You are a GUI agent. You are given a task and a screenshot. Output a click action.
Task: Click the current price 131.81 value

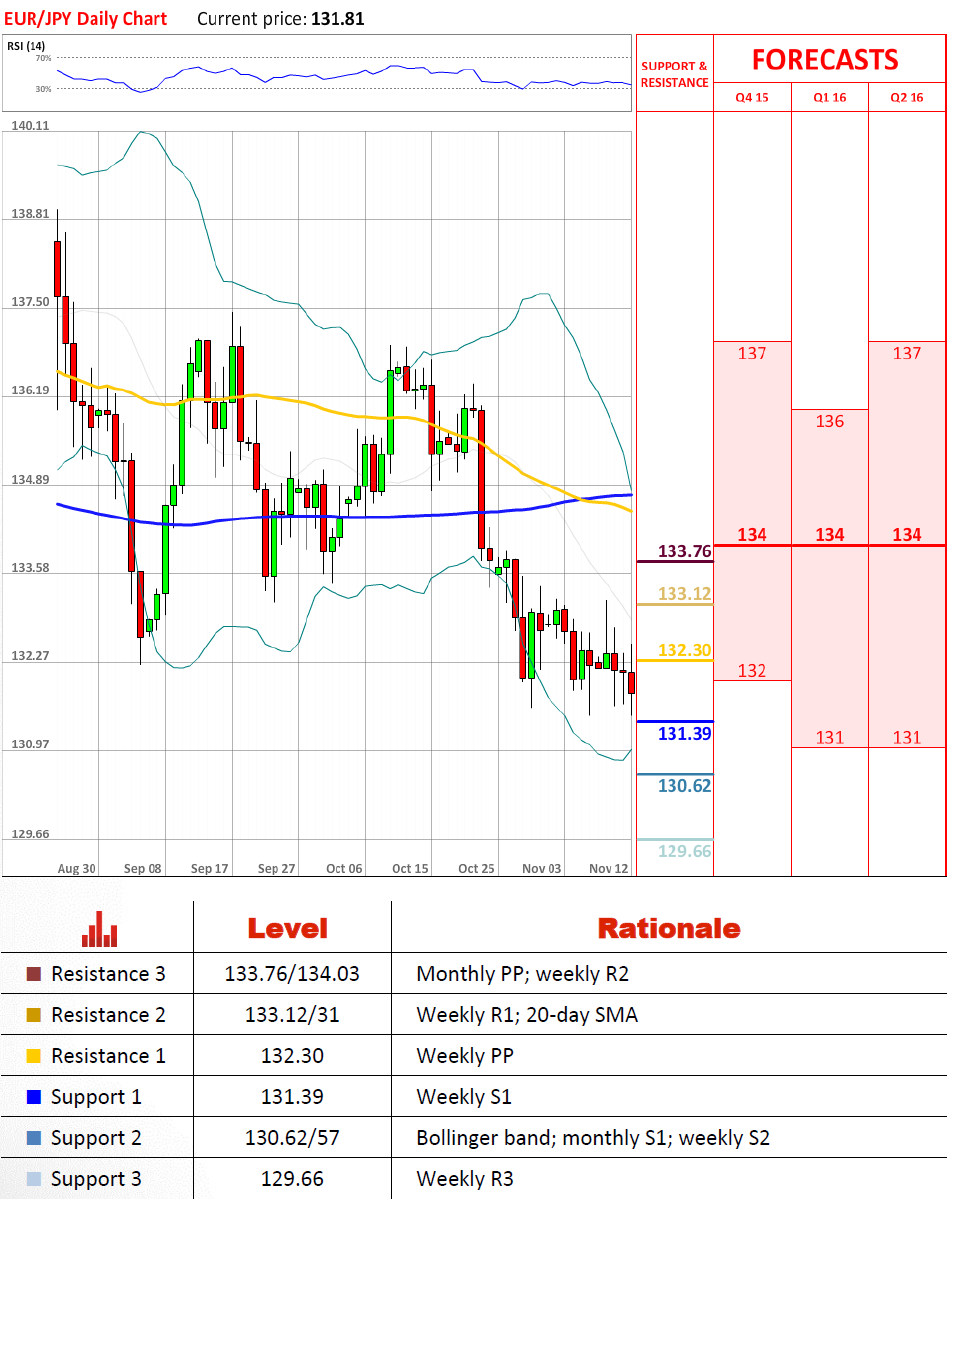coord(338,19)
